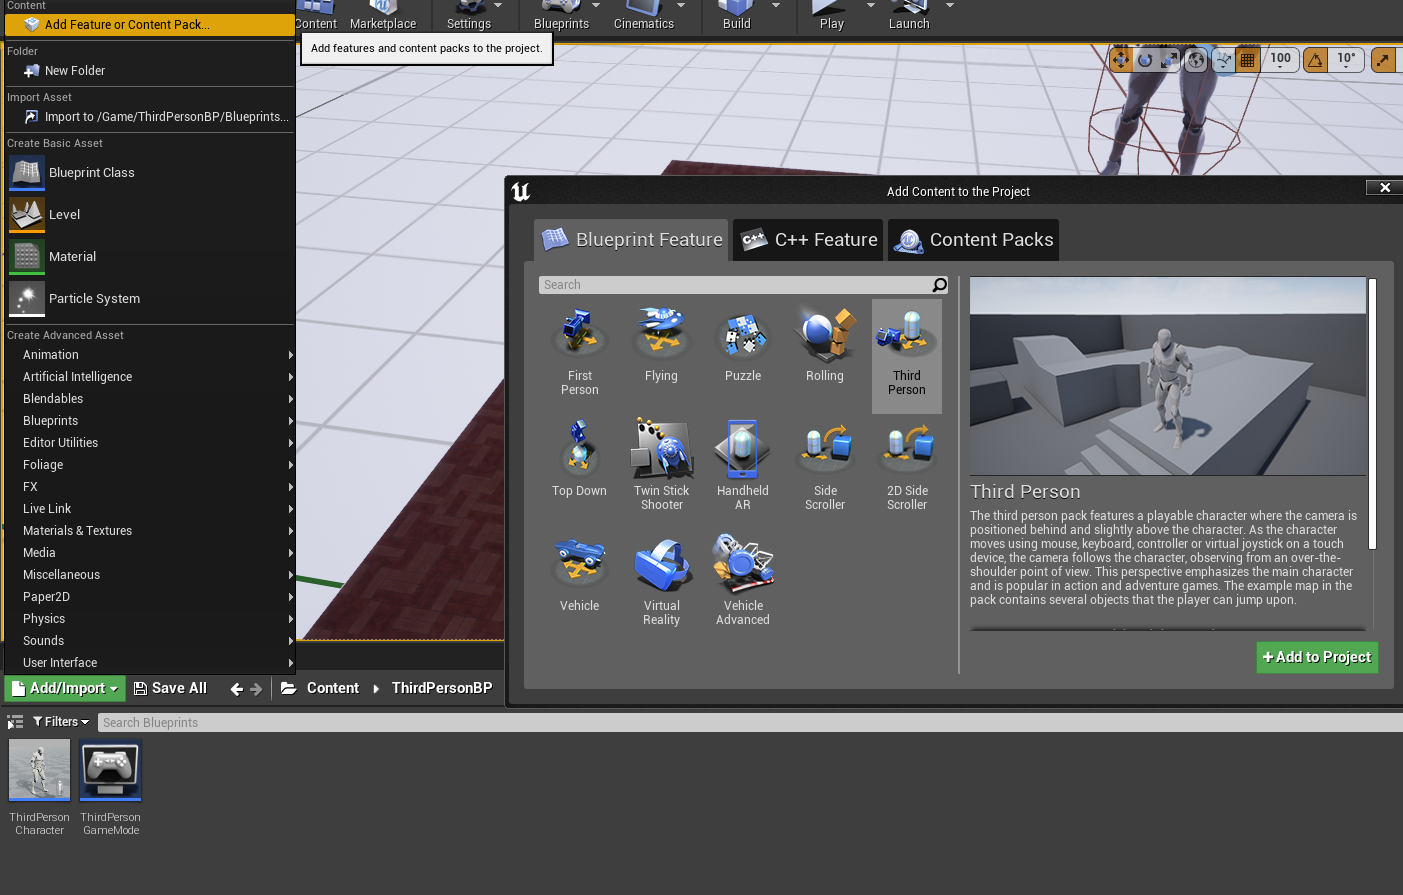Image resolution: width=1403 pixels, height=895 pixels.
Task: Click the Third Person preview image
Action: (1168, 376)
